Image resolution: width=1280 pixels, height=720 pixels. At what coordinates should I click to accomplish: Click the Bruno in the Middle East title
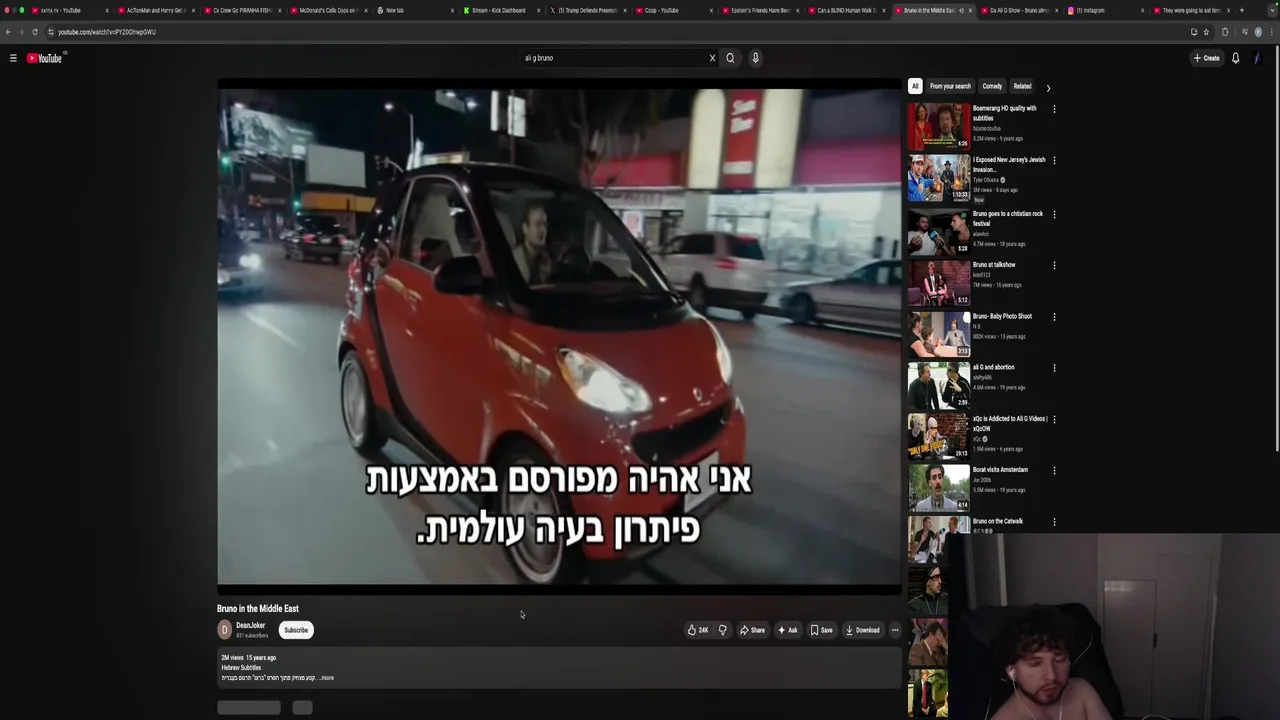pos(258,608)
